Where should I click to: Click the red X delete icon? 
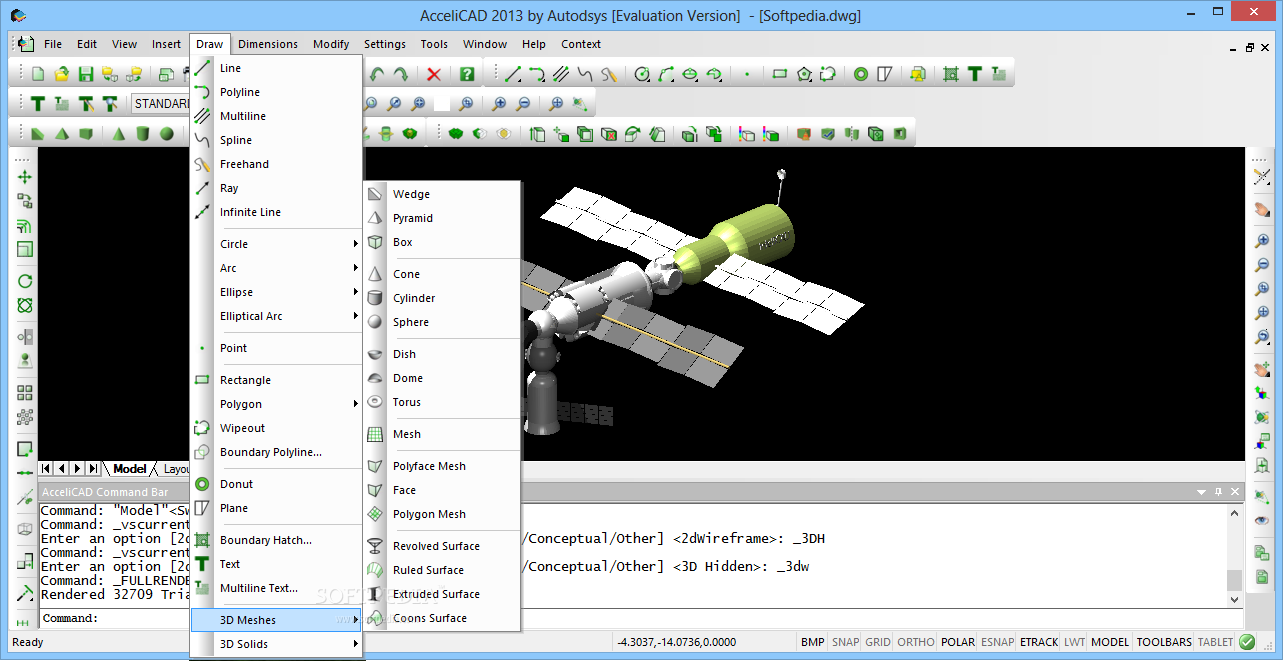tap(434, 74)
